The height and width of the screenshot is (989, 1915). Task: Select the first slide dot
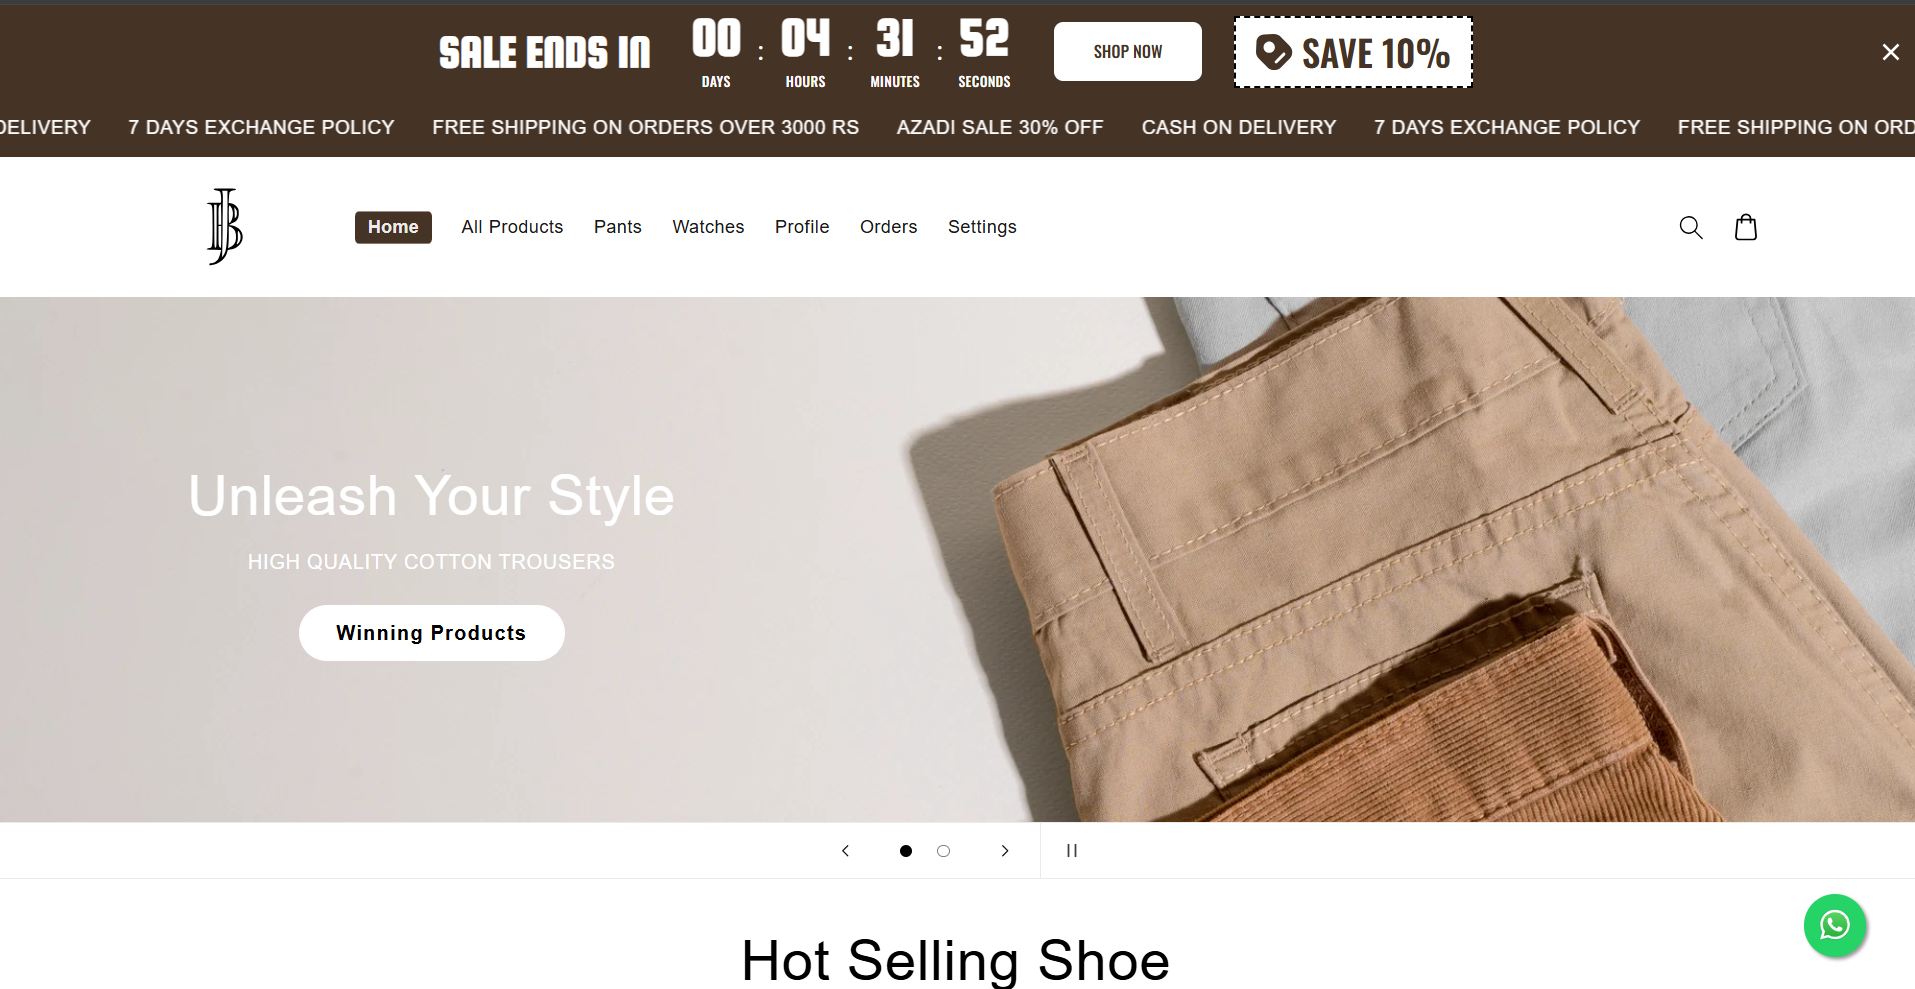click(x=905, y=851)
